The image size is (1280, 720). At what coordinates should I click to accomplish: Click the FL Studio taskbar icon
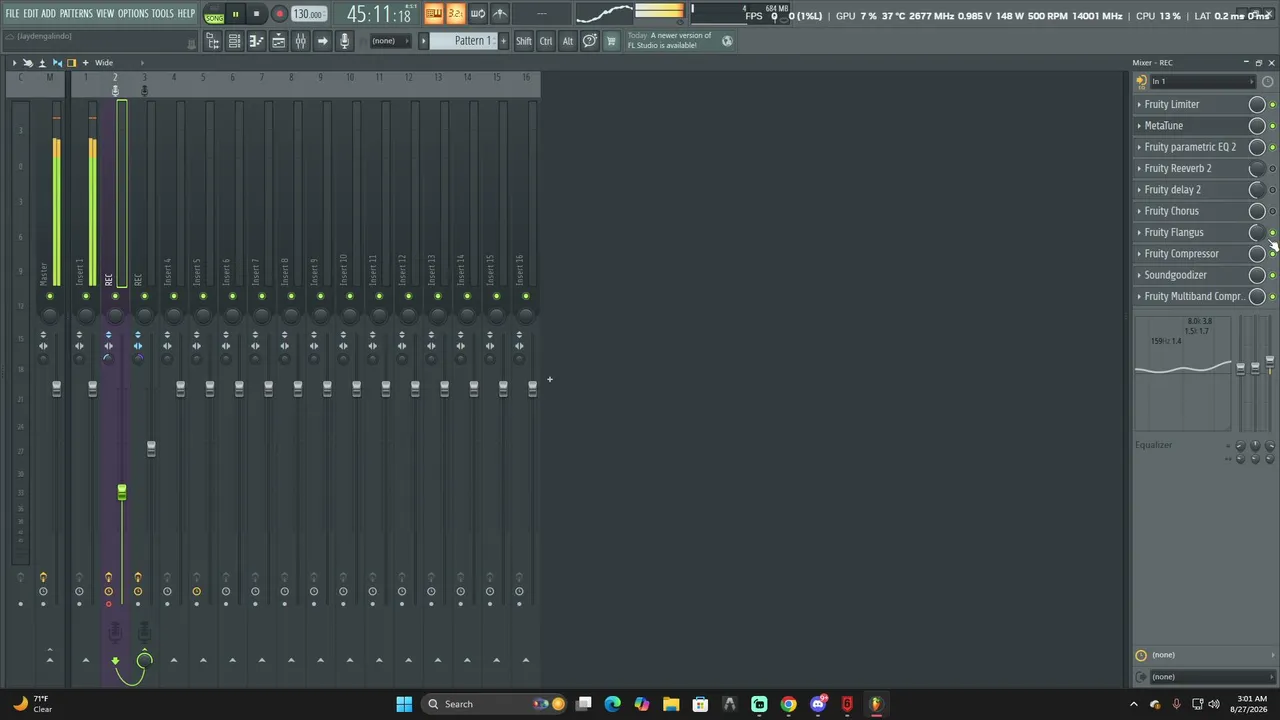[876, 704]
